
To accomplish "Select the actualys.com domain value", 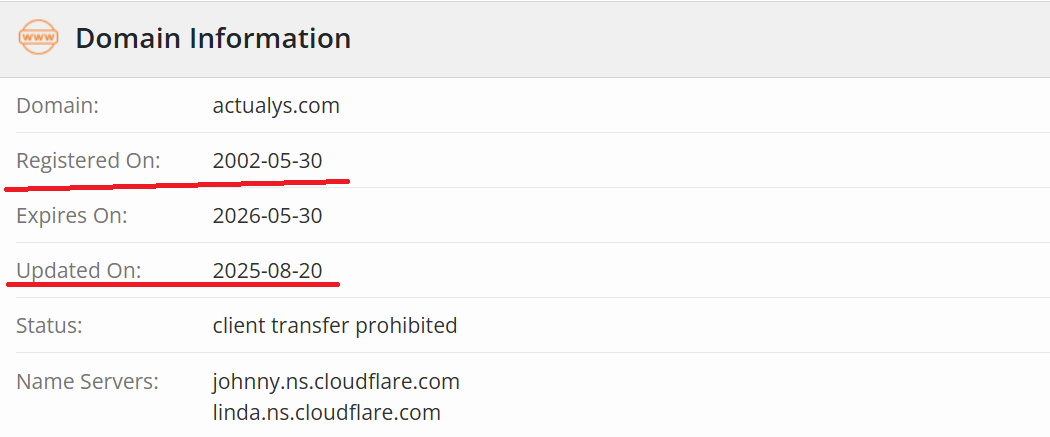I will pyautogui.click(x=276, y=105).
